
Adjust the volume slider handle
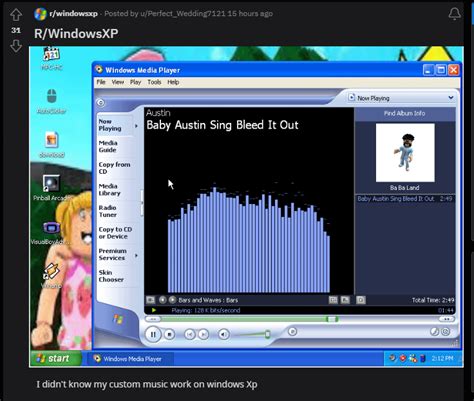267,334
